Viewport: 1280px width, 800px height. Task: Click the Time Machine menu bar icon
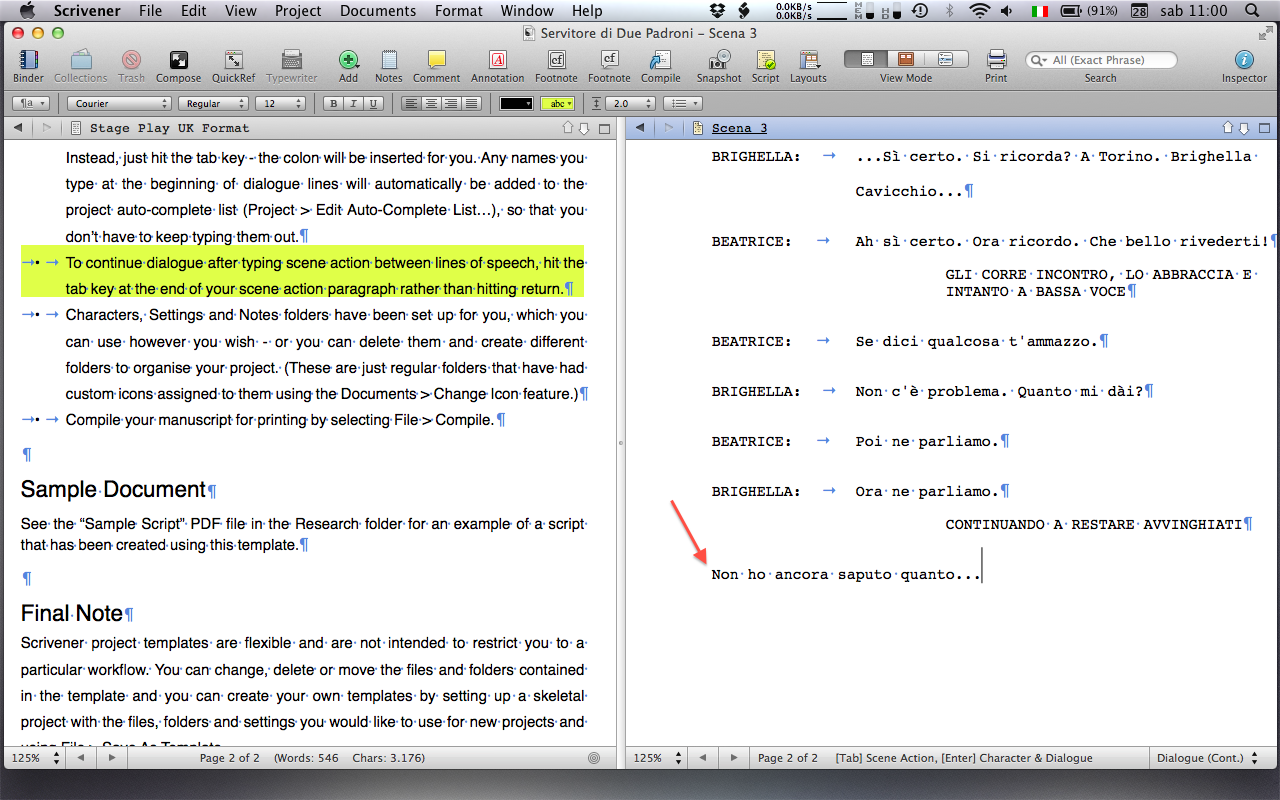919,11
